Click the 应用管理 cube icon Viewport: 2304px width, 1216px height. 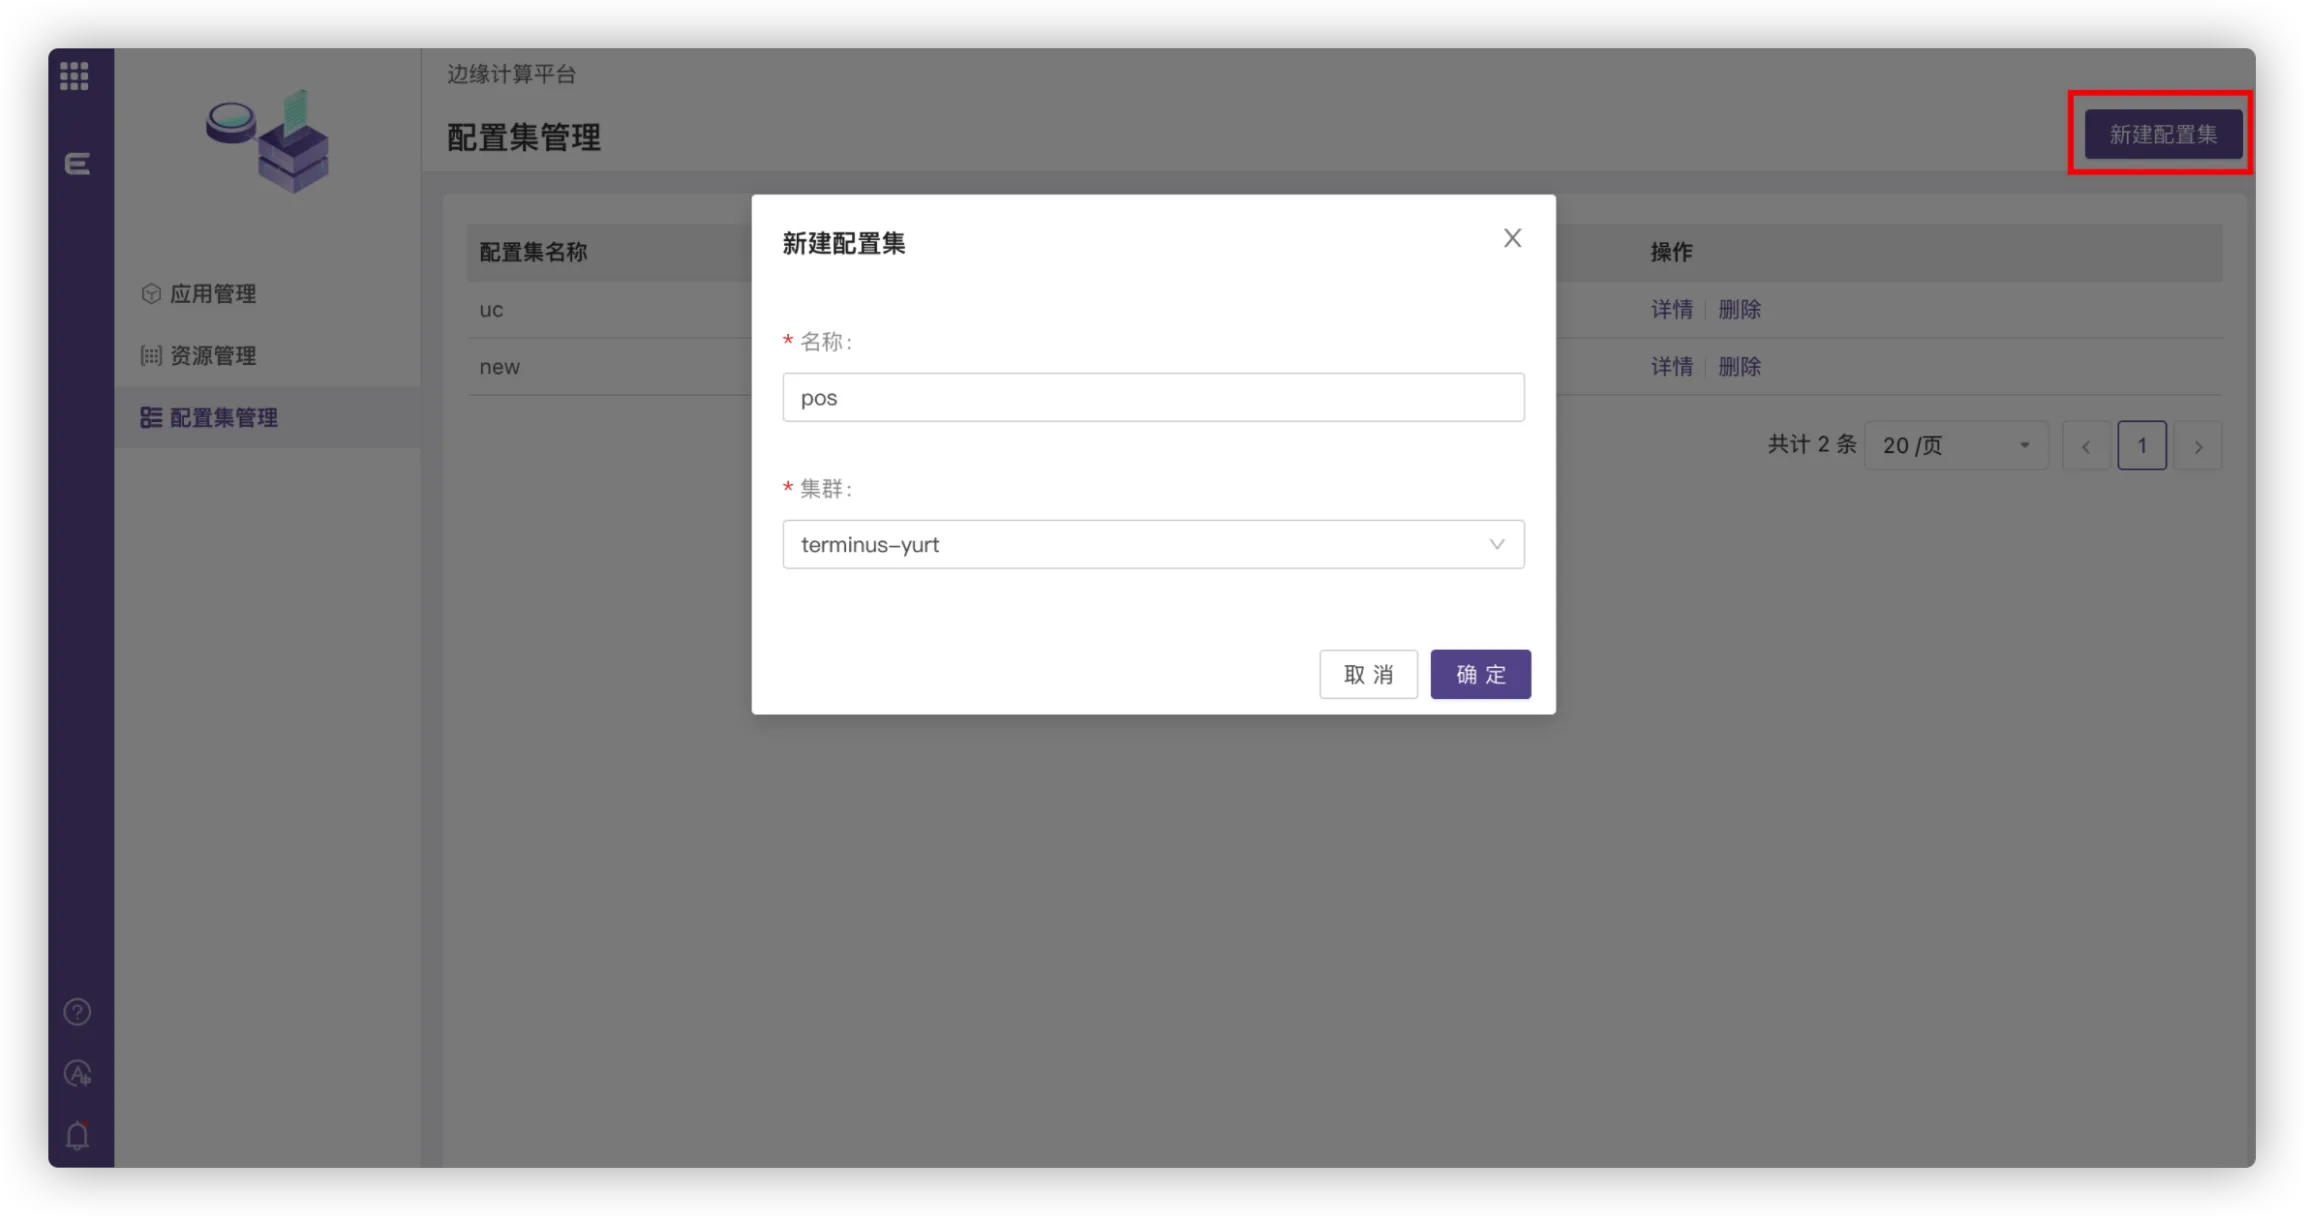(x=151, y=294)
